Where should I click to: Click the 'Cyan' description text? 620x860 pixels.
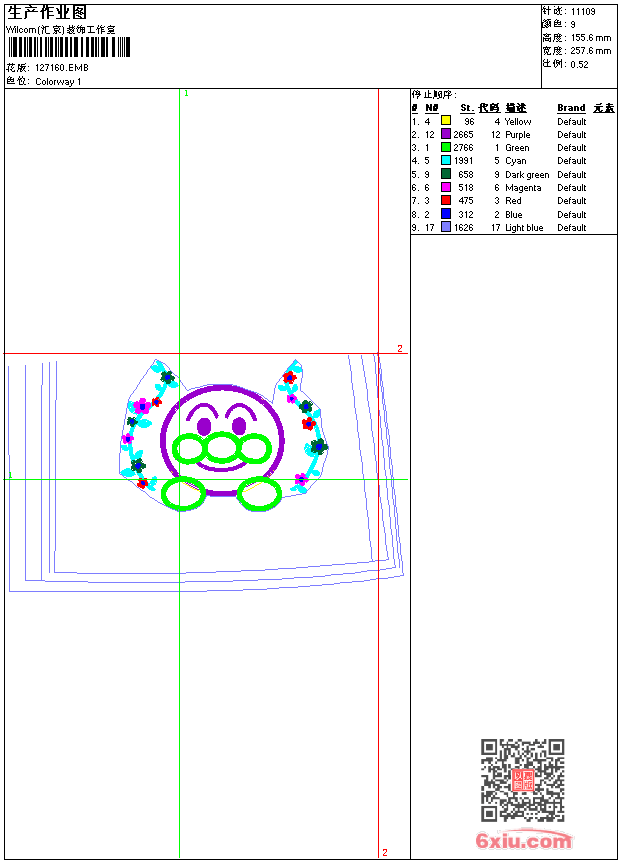(x=515, y=161)
